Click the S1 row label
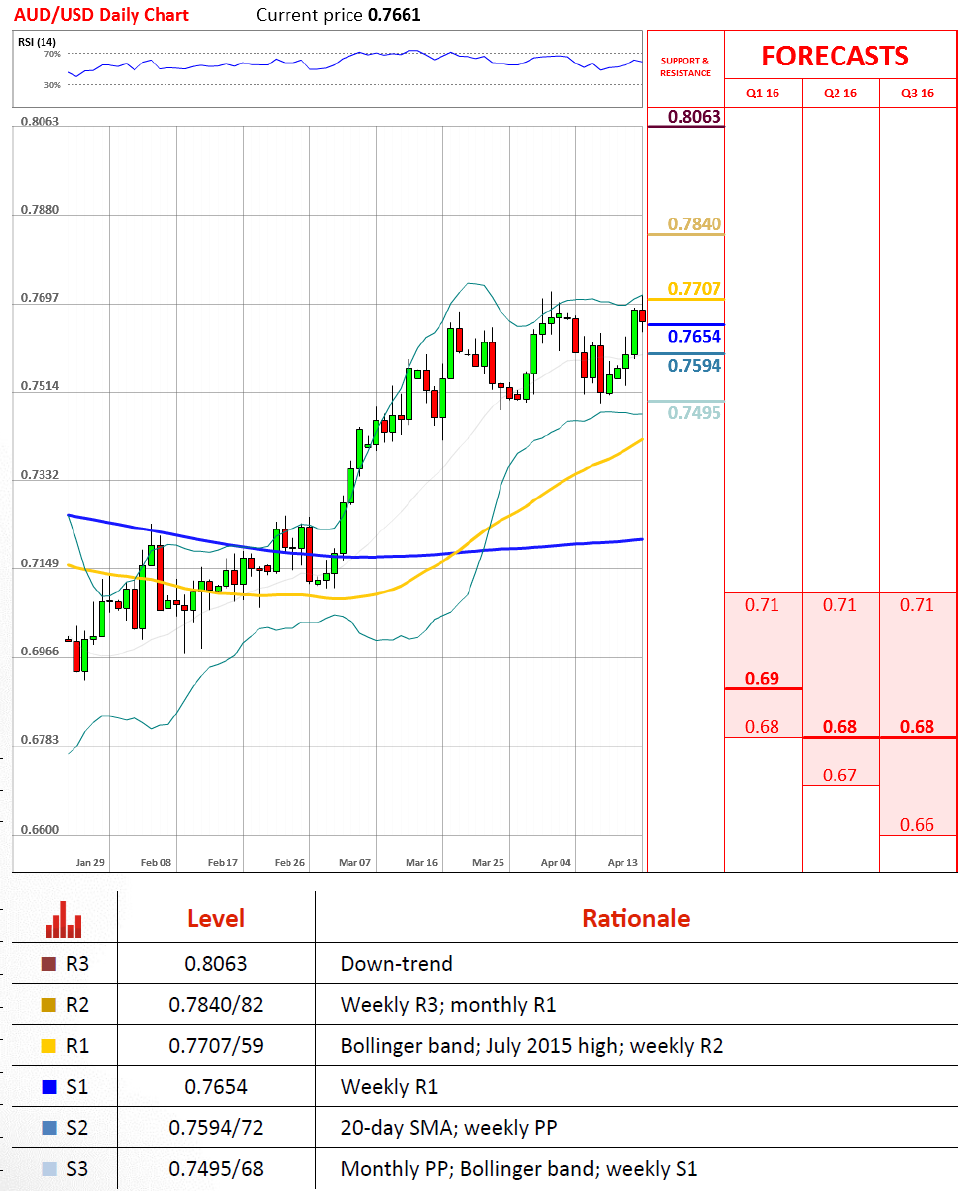968x1191 pixels. [77, 1087]
